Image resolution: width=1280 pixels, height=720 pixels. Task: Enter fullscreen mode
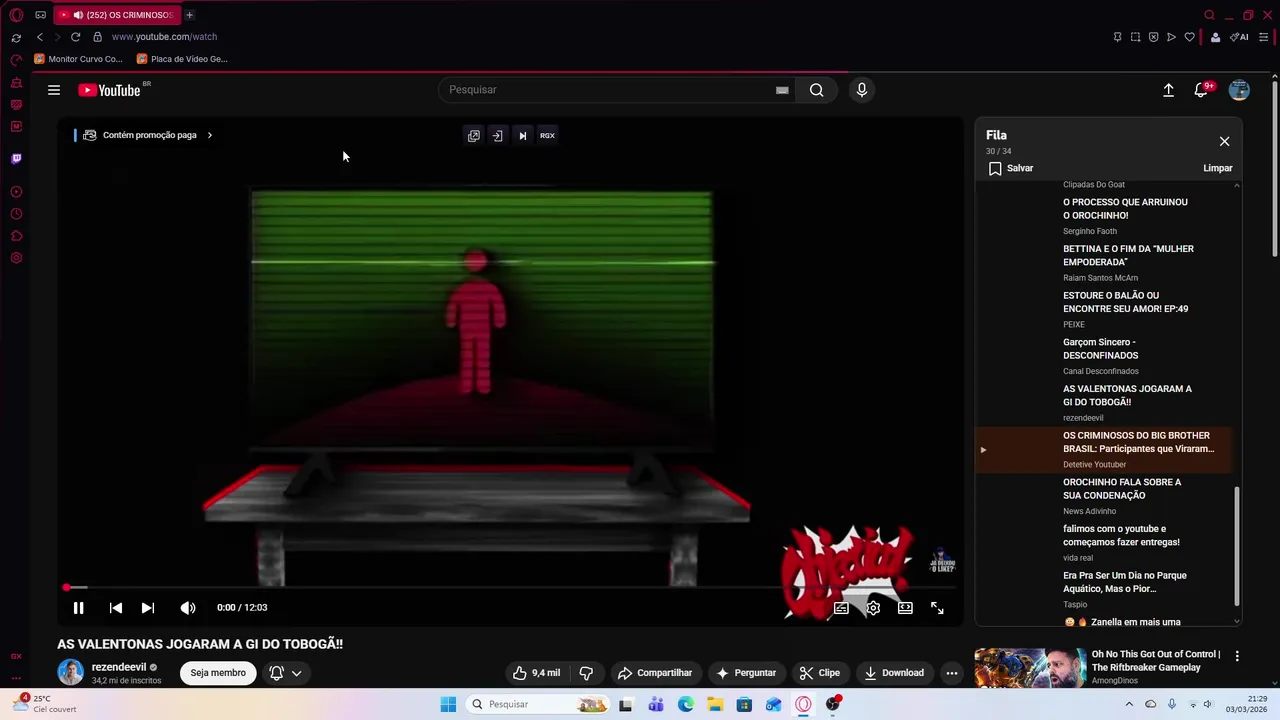tap(937, 607)
